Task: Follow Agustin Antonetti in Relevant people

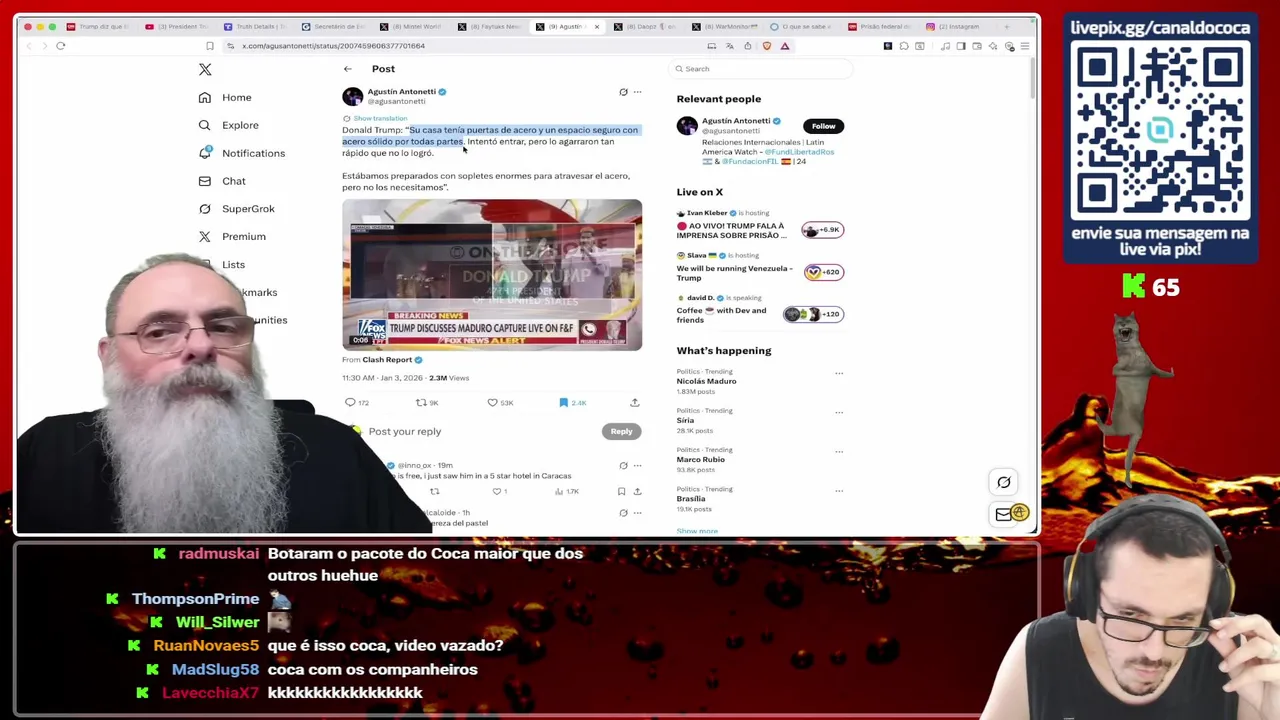Action: pyautogui.click(x=823, y=126)
